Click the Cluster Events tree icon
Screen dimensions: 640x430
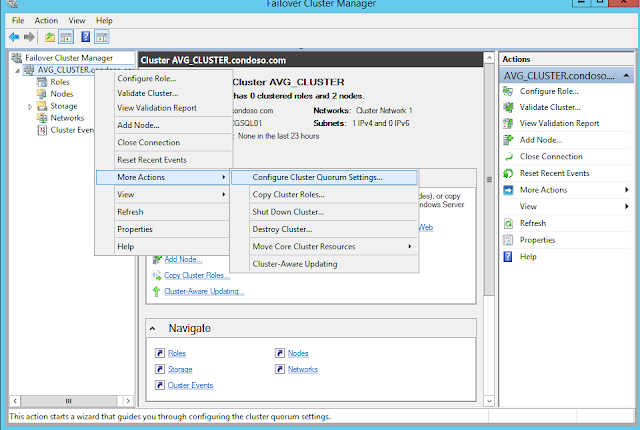pyautogui.click(x=42, y=130)
